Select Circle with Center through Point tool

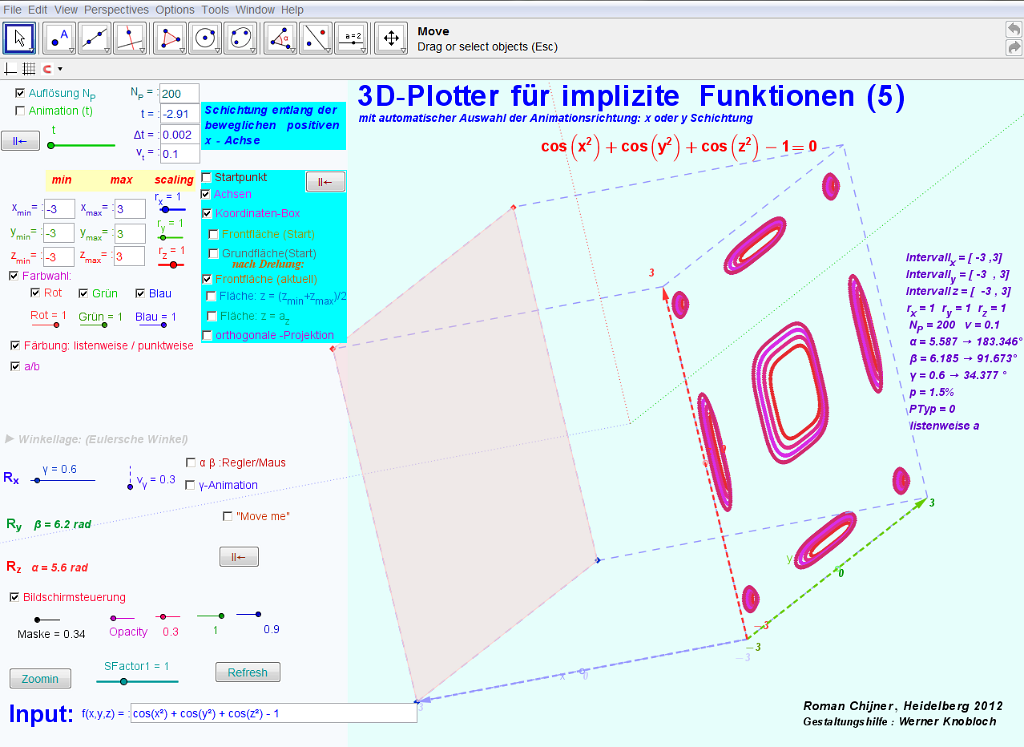[x=206, y=38]
